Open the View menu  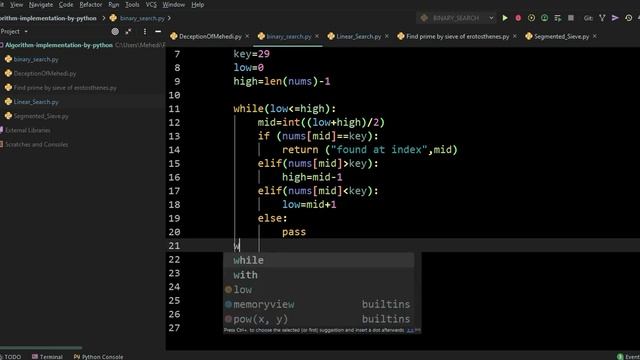tap(16, 5)
